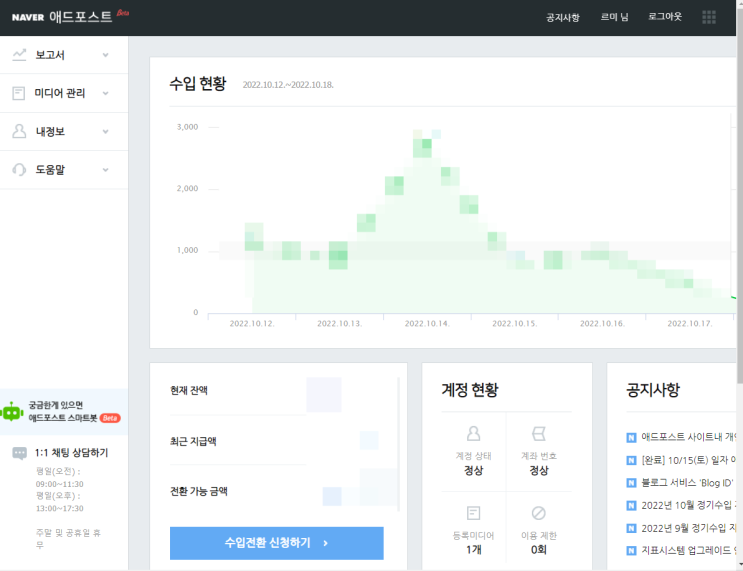Click chart date label 2022.10.12.
The image size is (743, 571).
[252, 324]
